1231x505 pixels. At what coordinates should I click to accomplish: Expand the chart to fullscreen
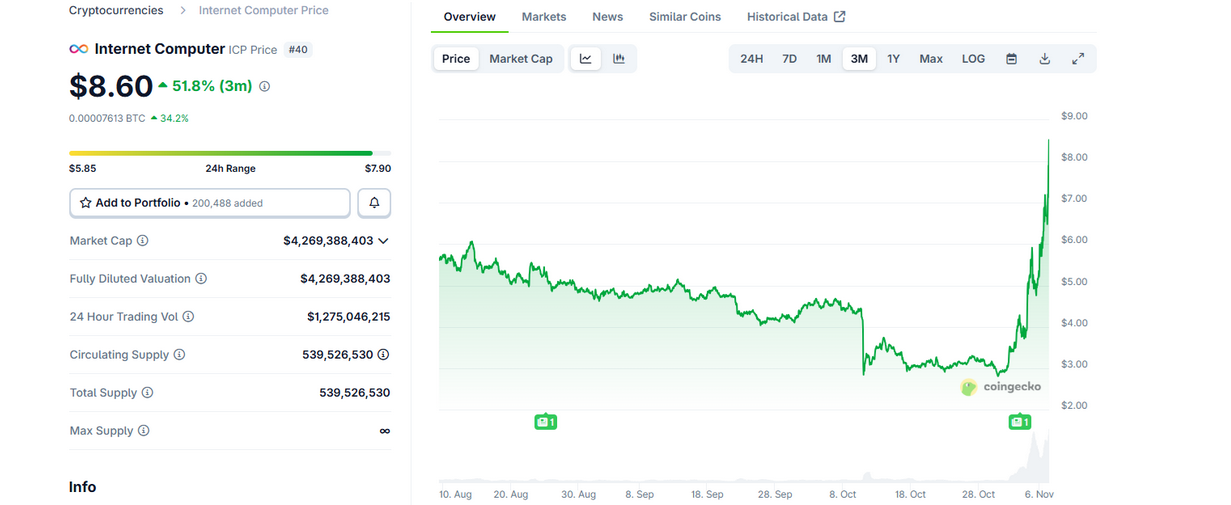[1078, 59]
